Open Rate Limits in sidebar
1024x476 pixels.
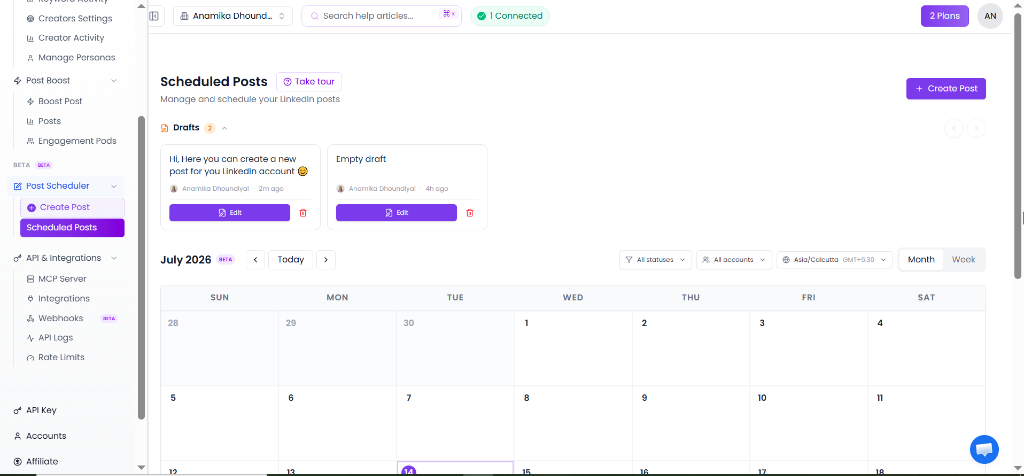(x=56, y=357)
